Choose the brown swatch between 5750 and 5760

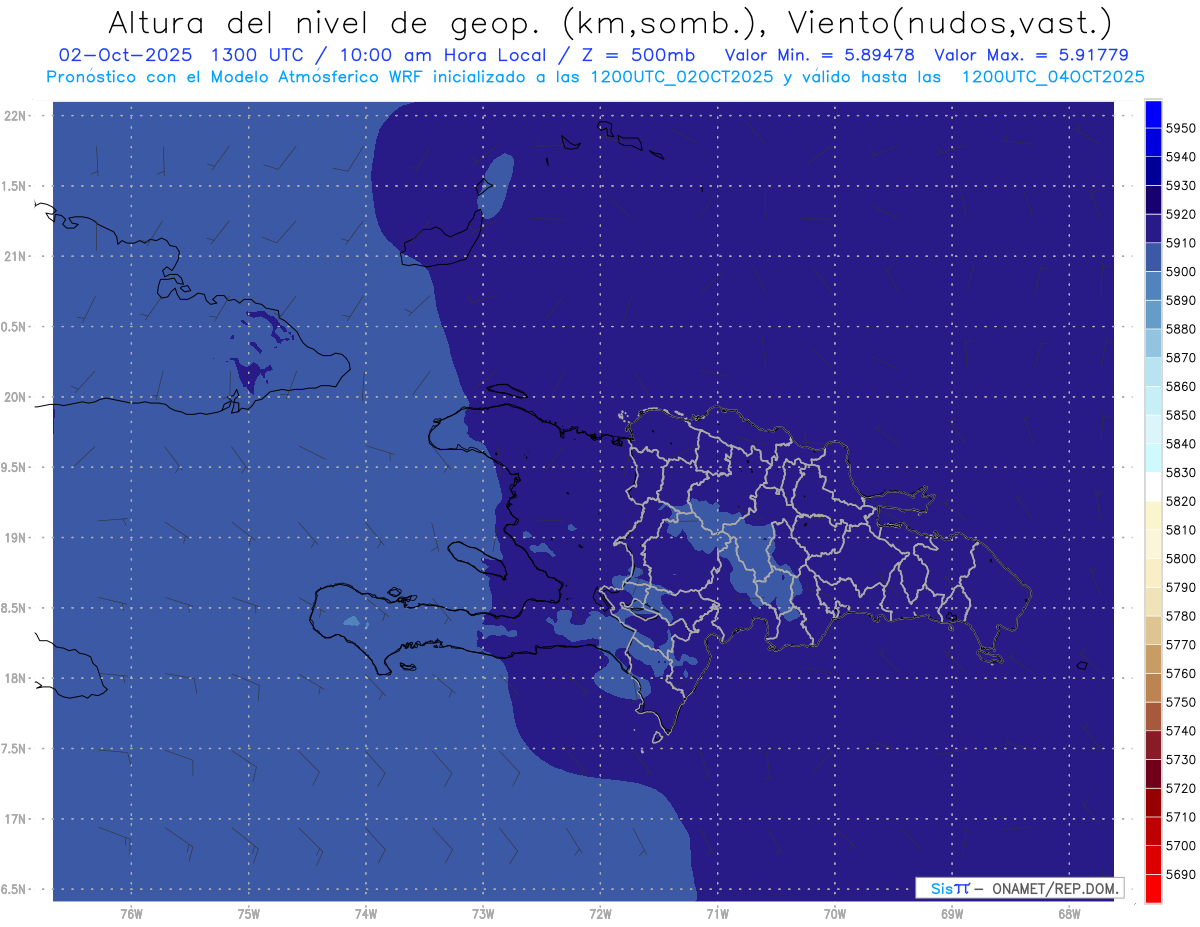pos(1153,687)
